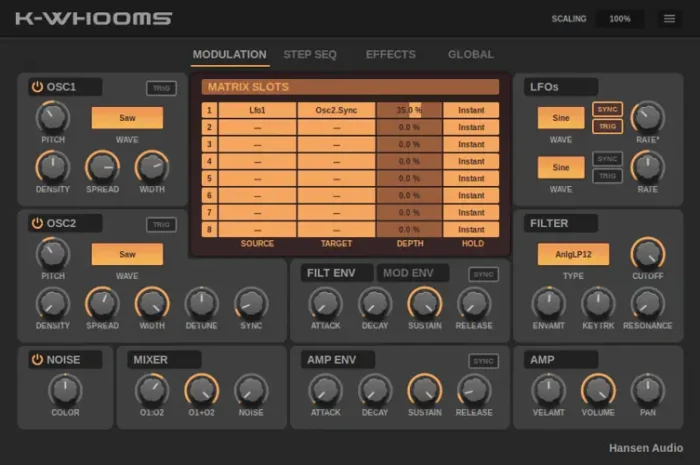Click matrix slot number 5 button
The width and height of the screenshot is (700, 465).
(x=209, y=178)
